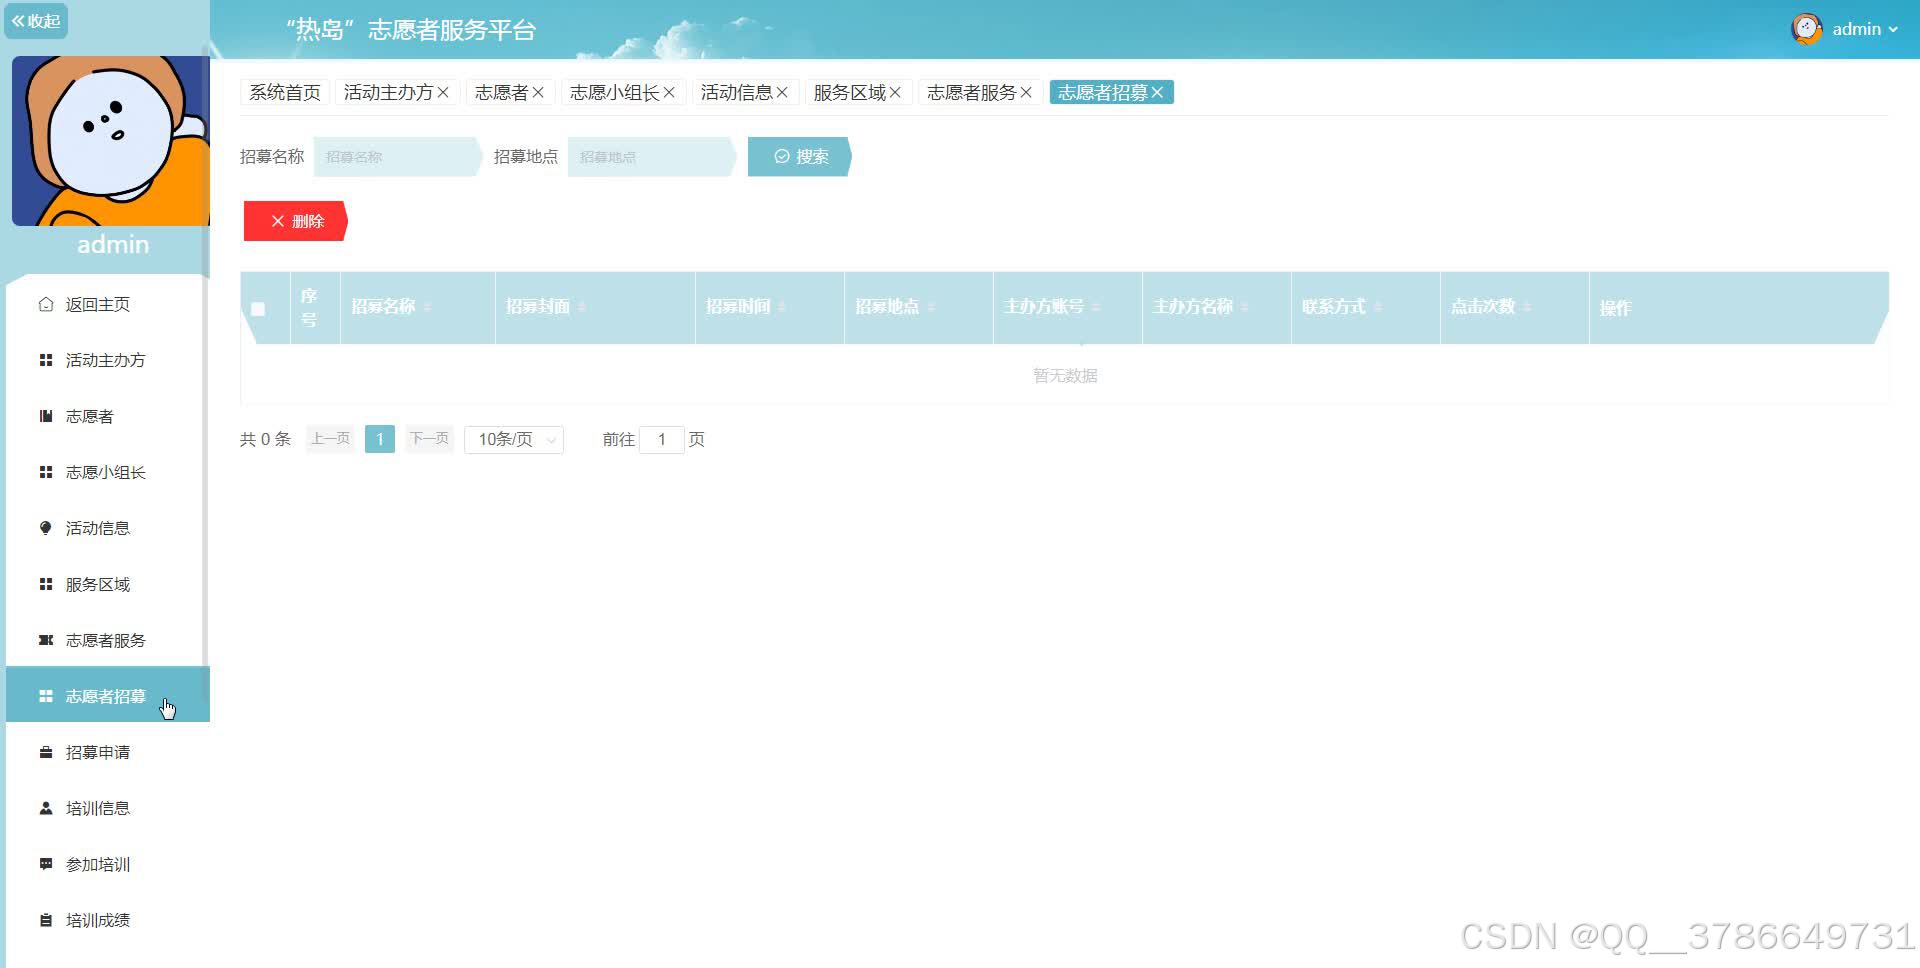Click the 招募名称 search input field
This screenshot has width=1920, height=968.
point(393,157)
